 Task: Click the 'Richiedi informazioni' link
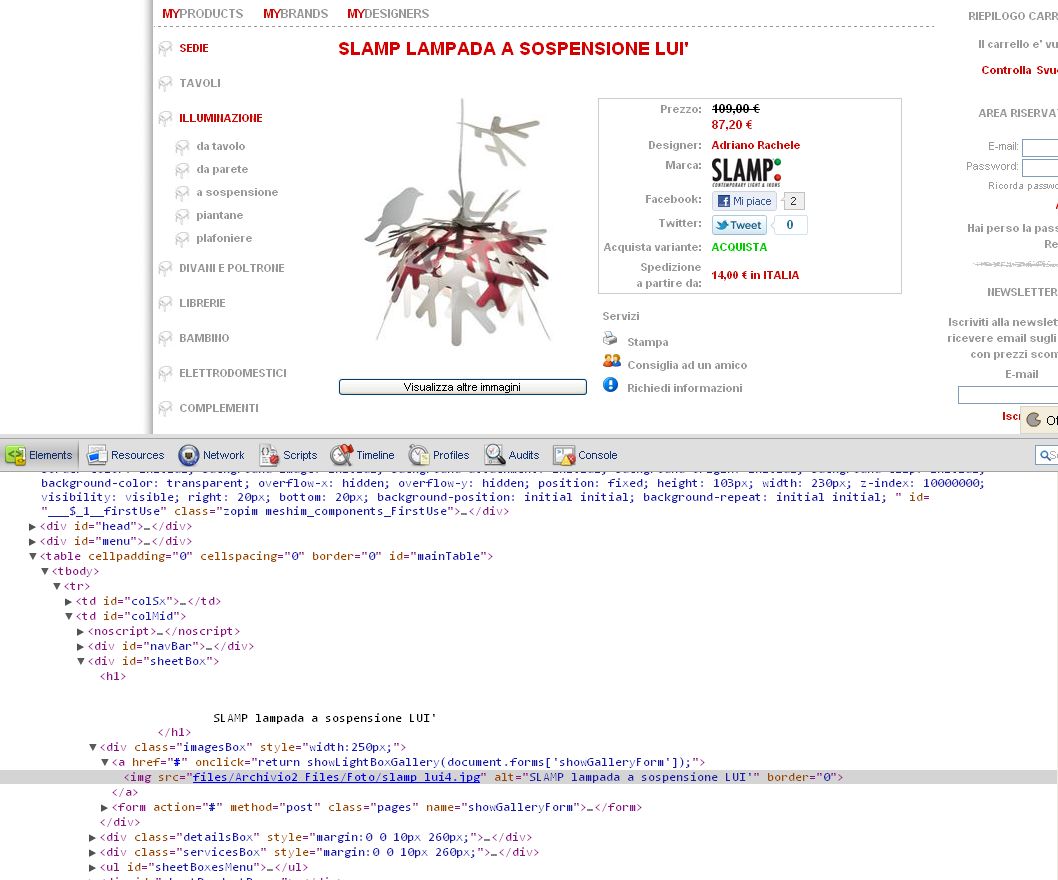pos(685,388)
